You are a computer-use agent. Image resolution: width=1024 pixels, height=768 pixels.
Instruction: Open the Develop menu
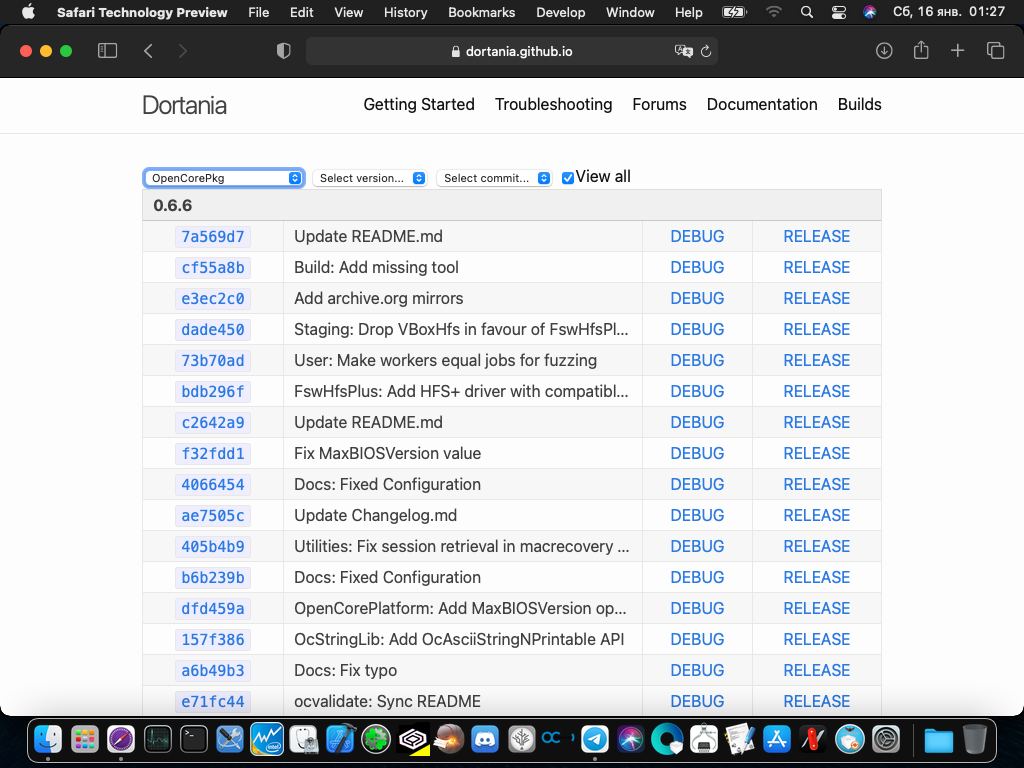(x=560, y=12)
